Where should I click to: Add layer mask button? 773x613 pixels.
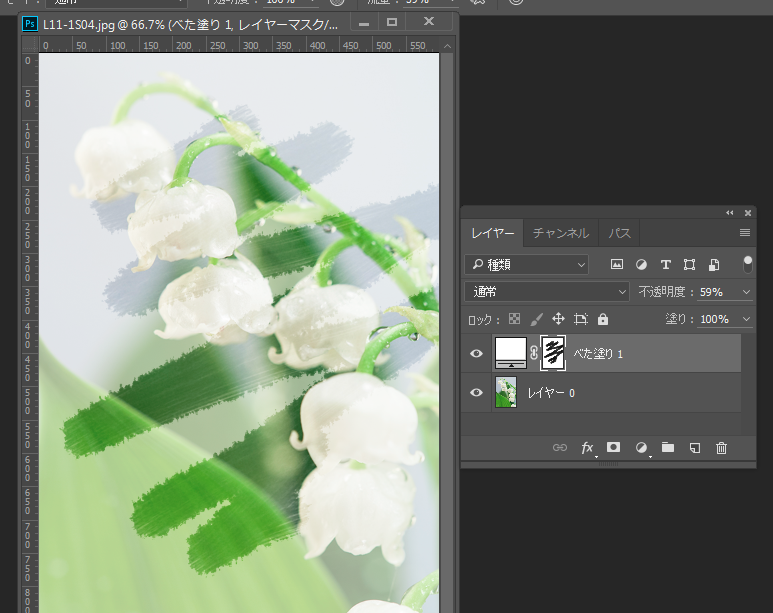tap(613, 447)
